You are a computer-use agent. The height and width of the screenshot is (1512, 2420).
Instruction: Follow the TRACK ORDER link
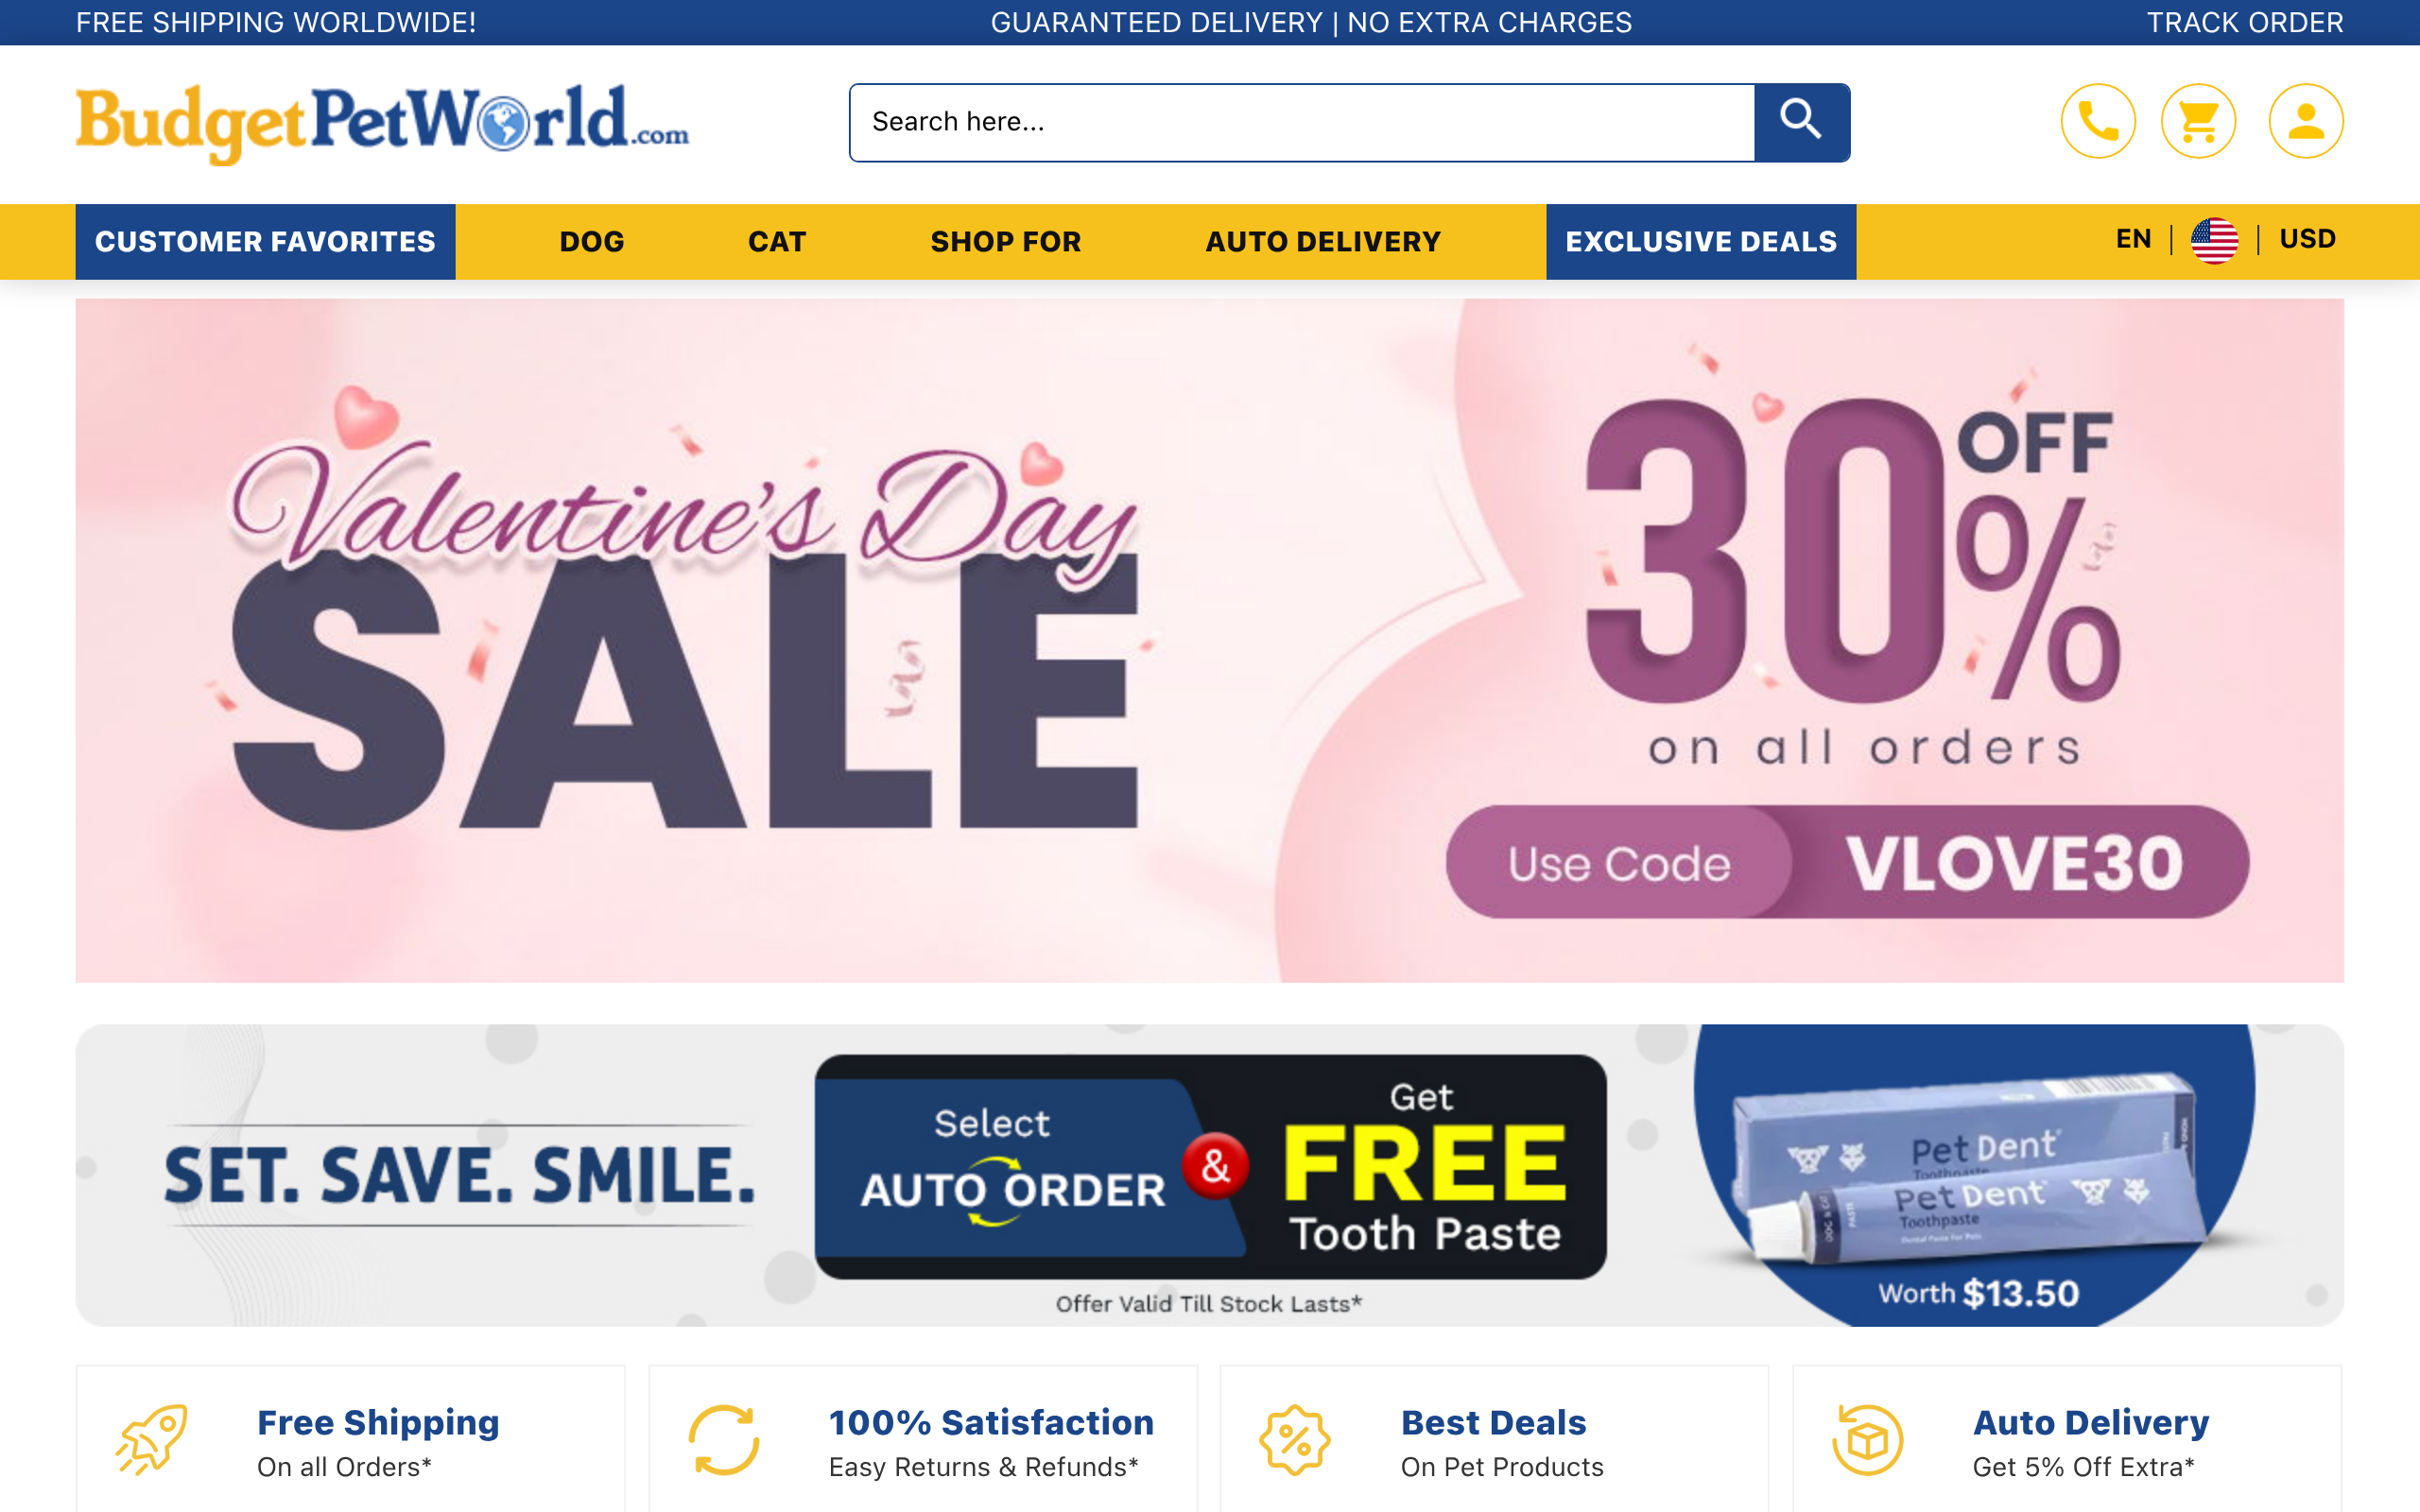[x=2245, y=22]
